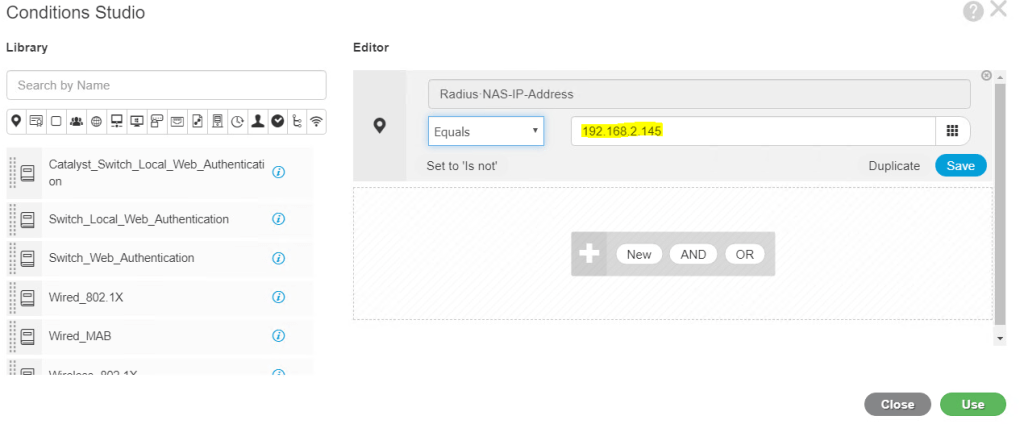Filter library by user group icon
Image resolution: width=1024 pixels, height=424 pixels.
pos(76,121)
